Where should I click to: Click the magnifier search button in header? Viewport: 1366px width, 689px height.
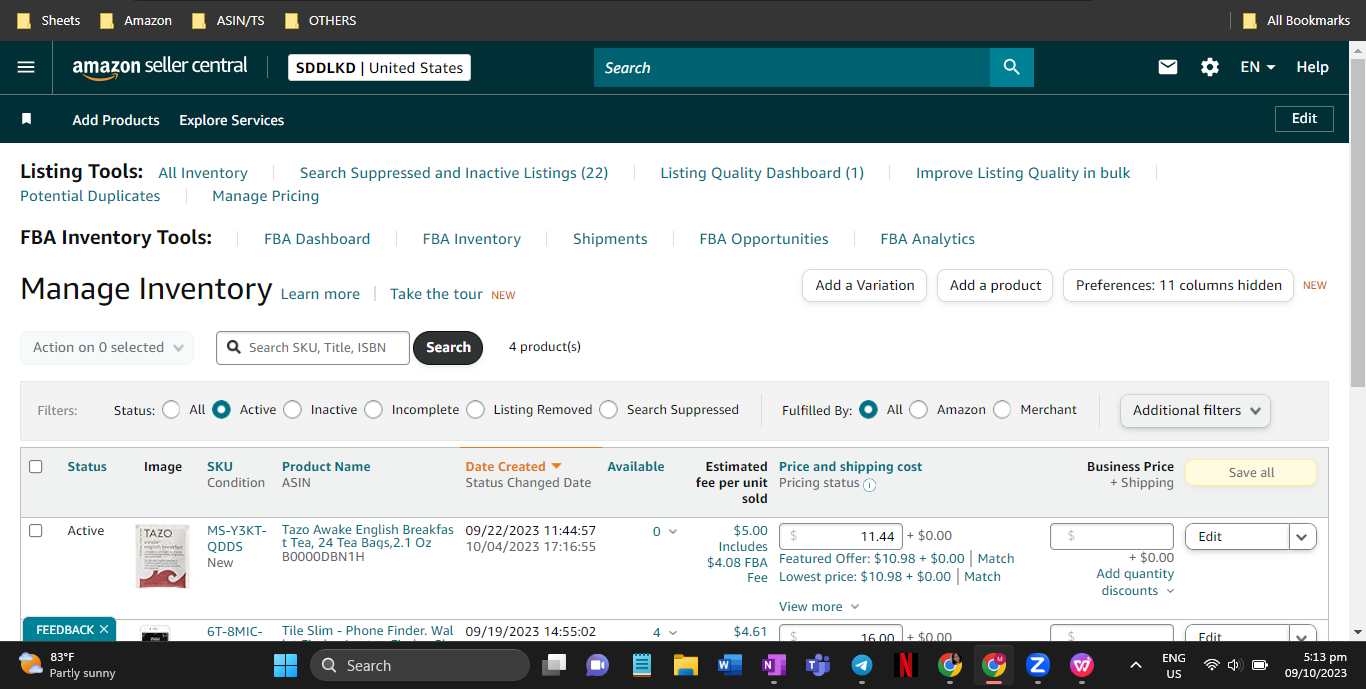tap(1012, 67)
